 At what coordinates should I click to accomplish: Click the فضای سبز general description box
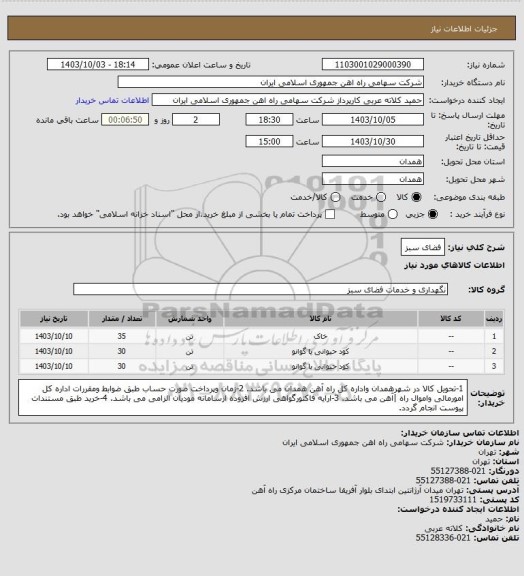point(423,248)
